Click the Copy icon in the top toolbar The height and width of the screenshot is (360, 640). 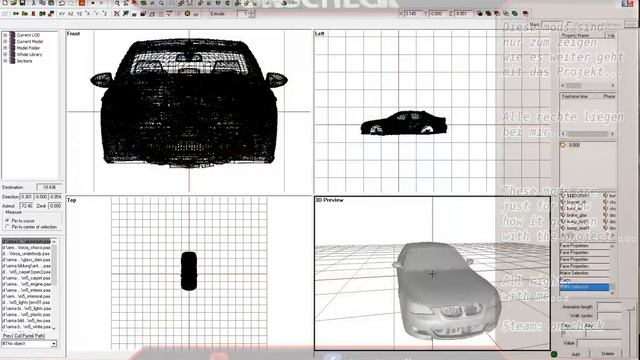[x=42, y=3]
